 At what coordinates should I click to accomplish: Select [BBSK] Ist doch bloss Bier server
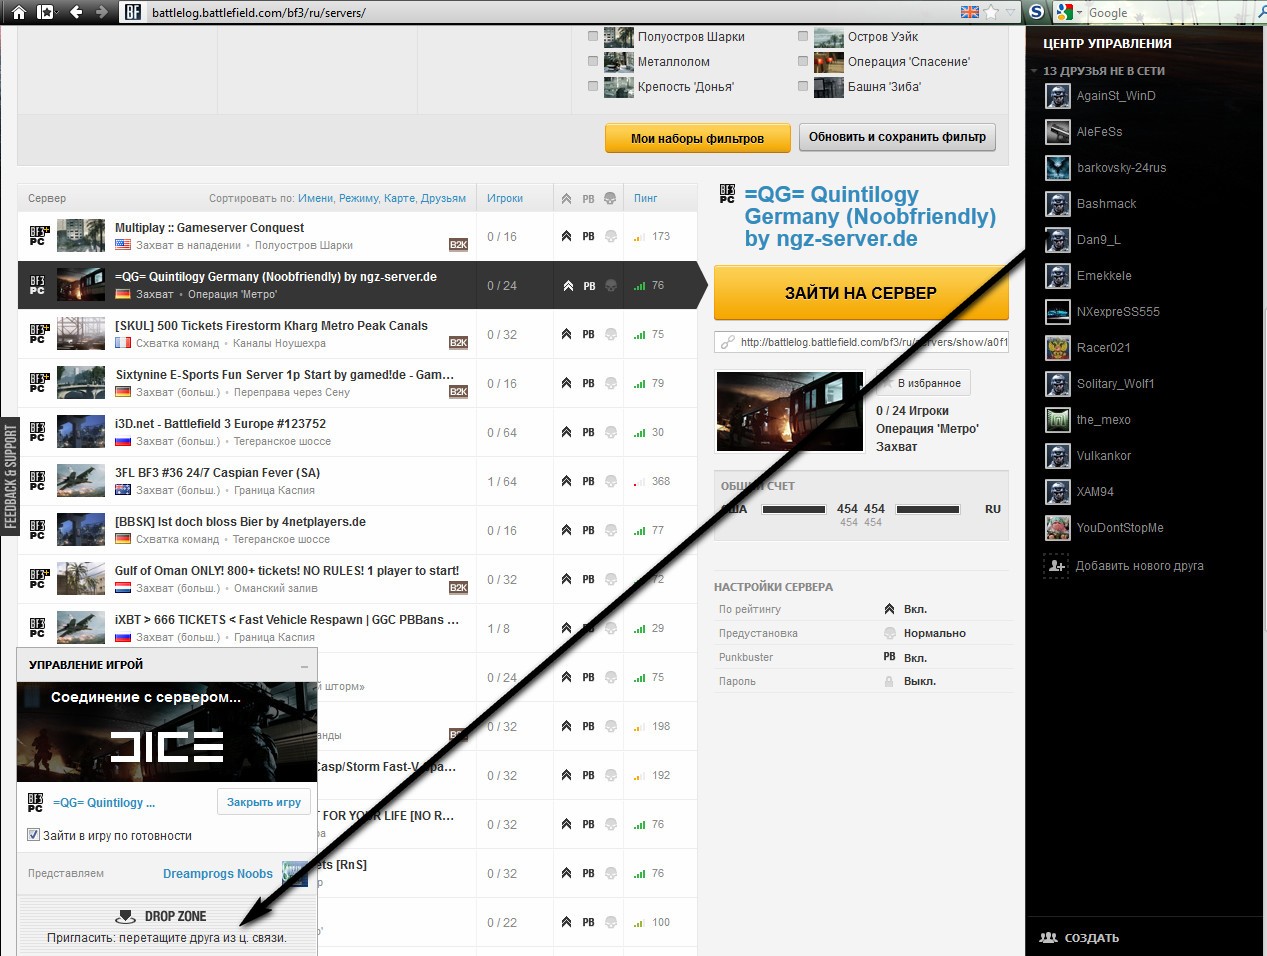pos(357,530)
